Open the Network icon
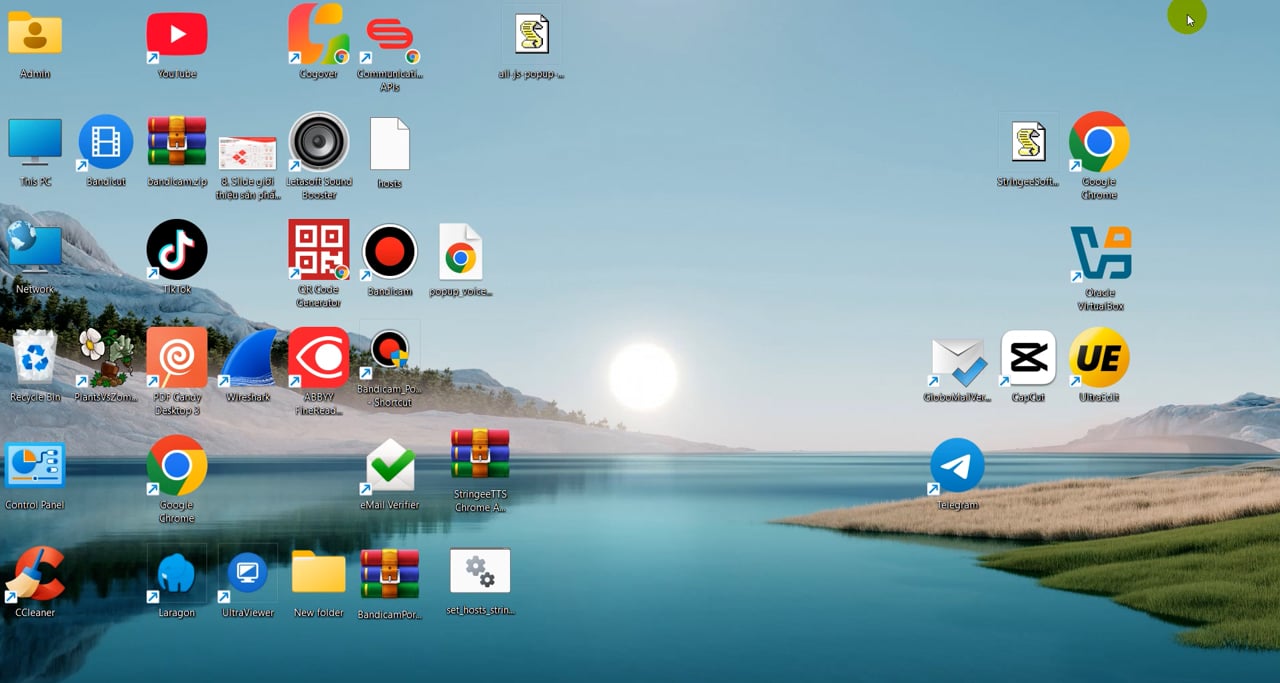The width and height of the screenshot is (1280, 683). (35, 250)
